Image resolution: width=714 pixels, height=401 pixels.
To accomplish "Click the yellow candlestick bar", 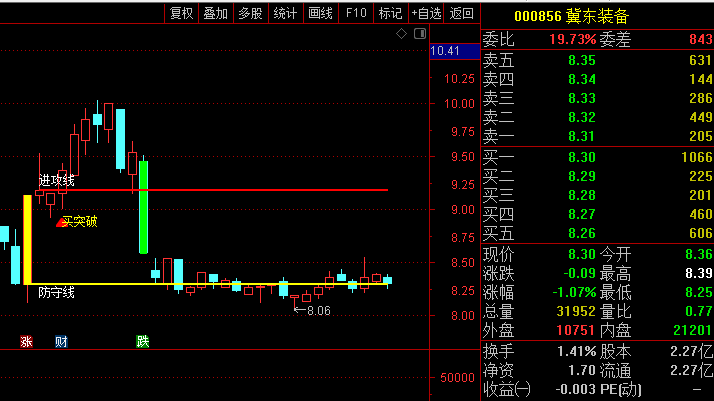I will 27,239.
